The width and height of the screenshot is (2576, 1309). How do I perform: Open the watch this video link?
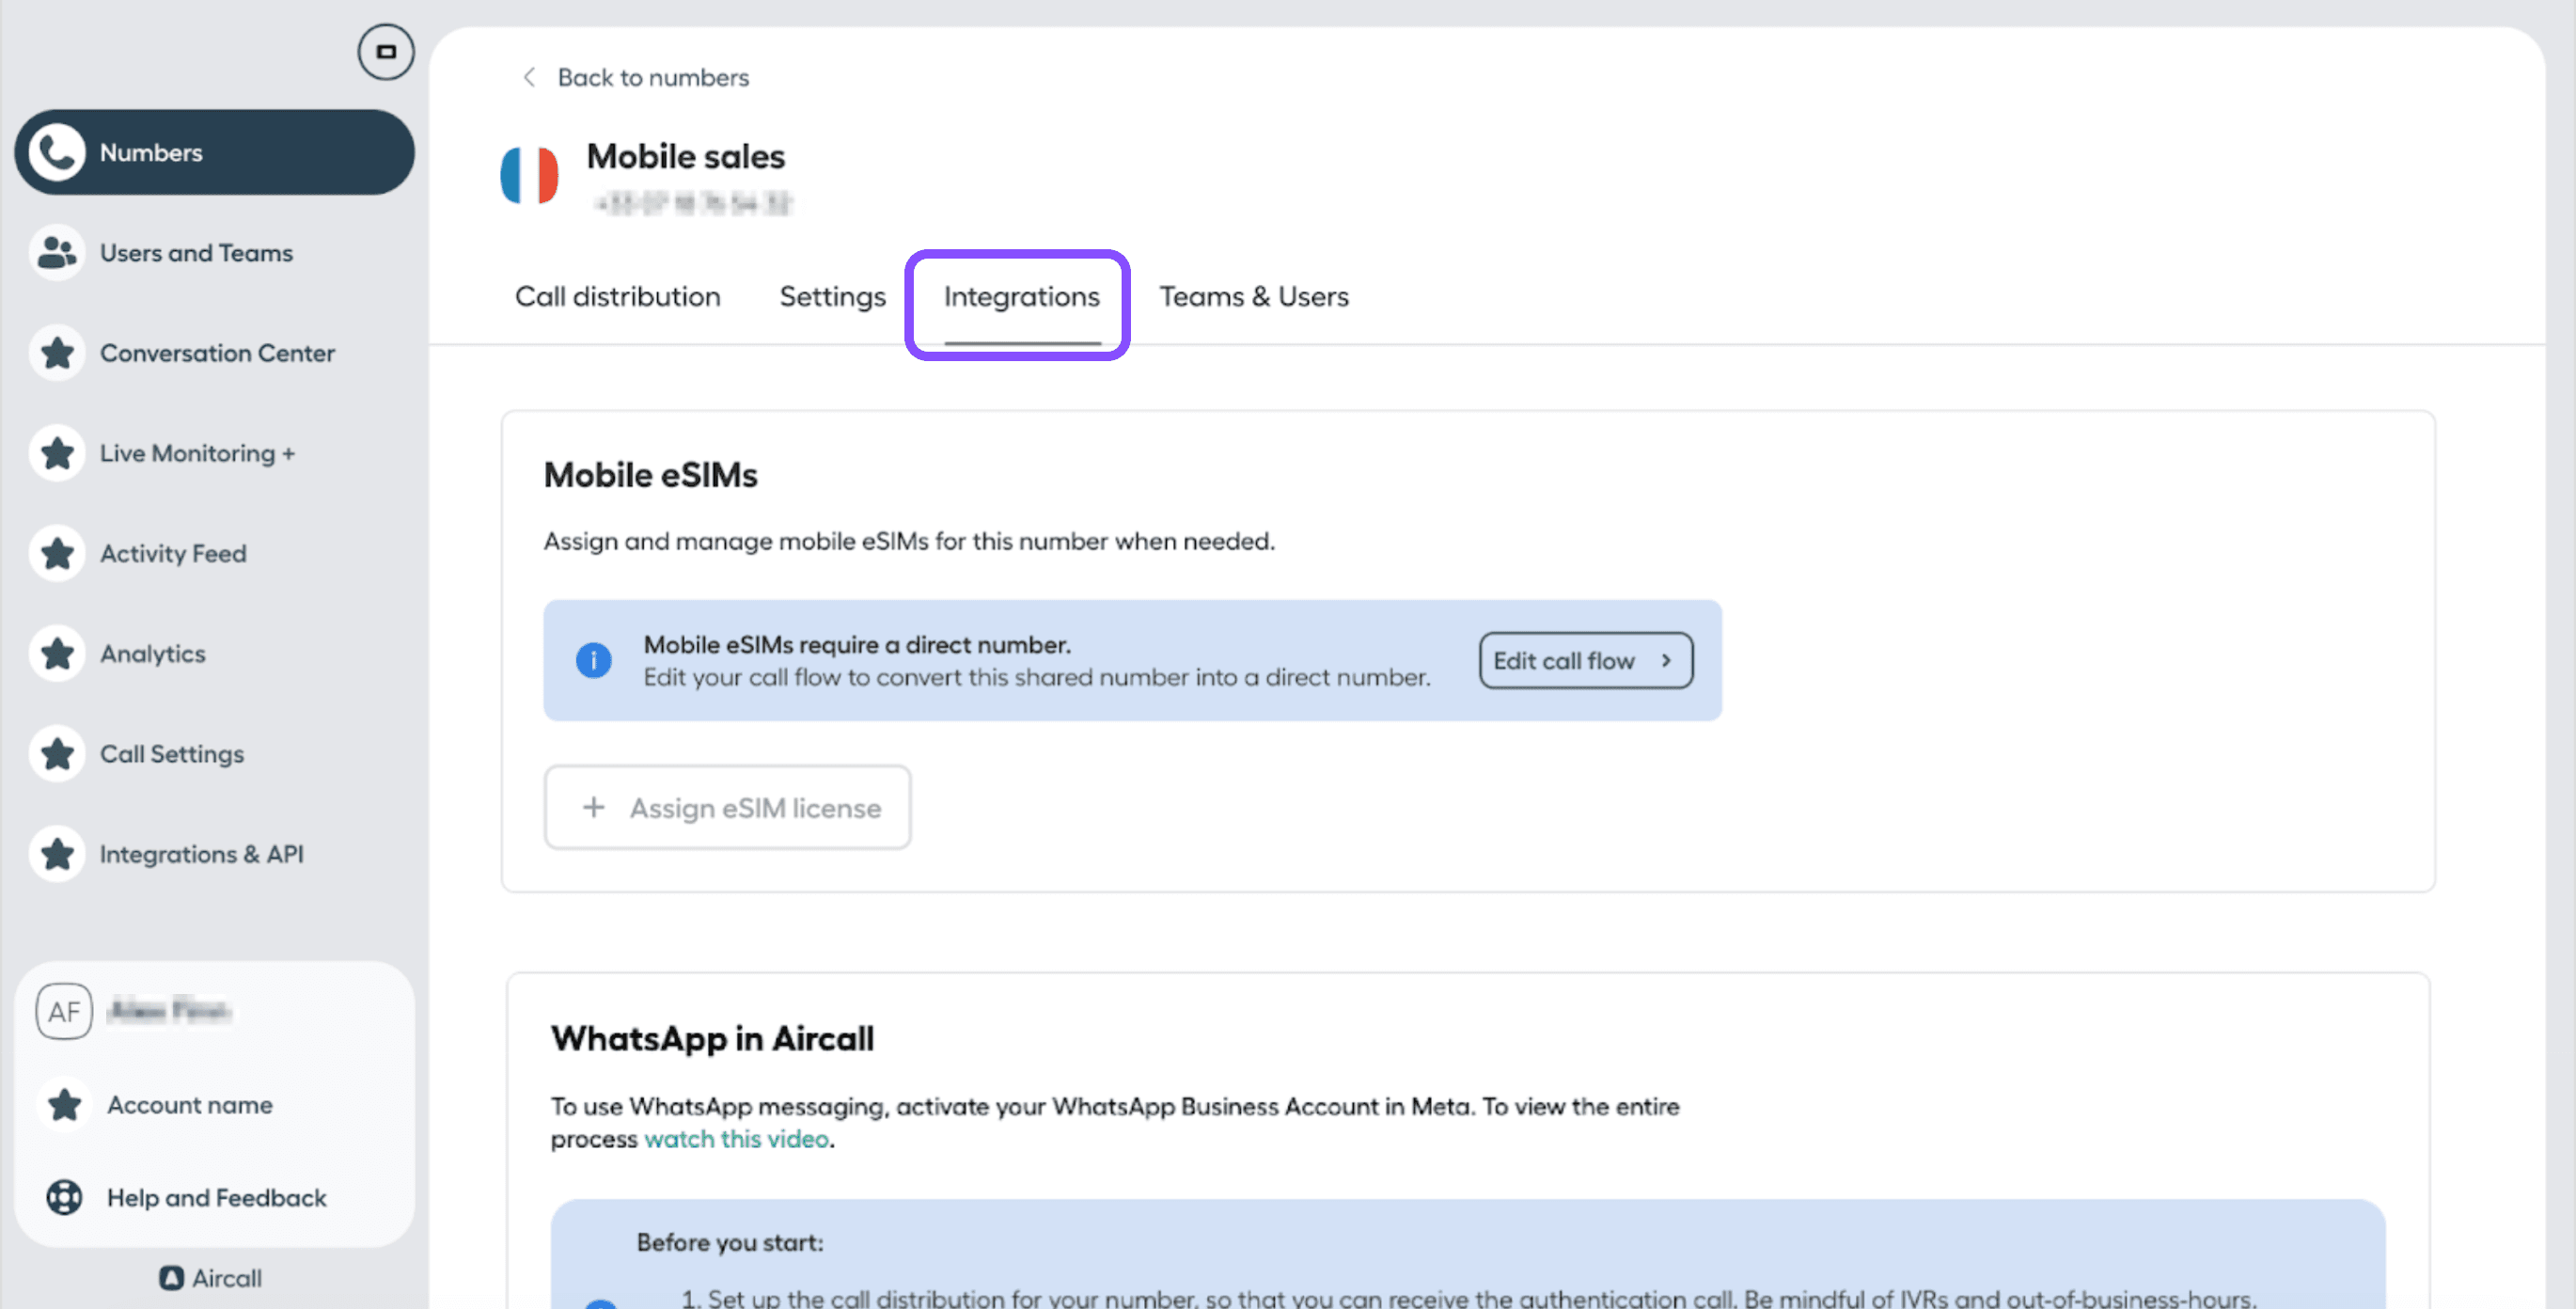coord(736,1138)
